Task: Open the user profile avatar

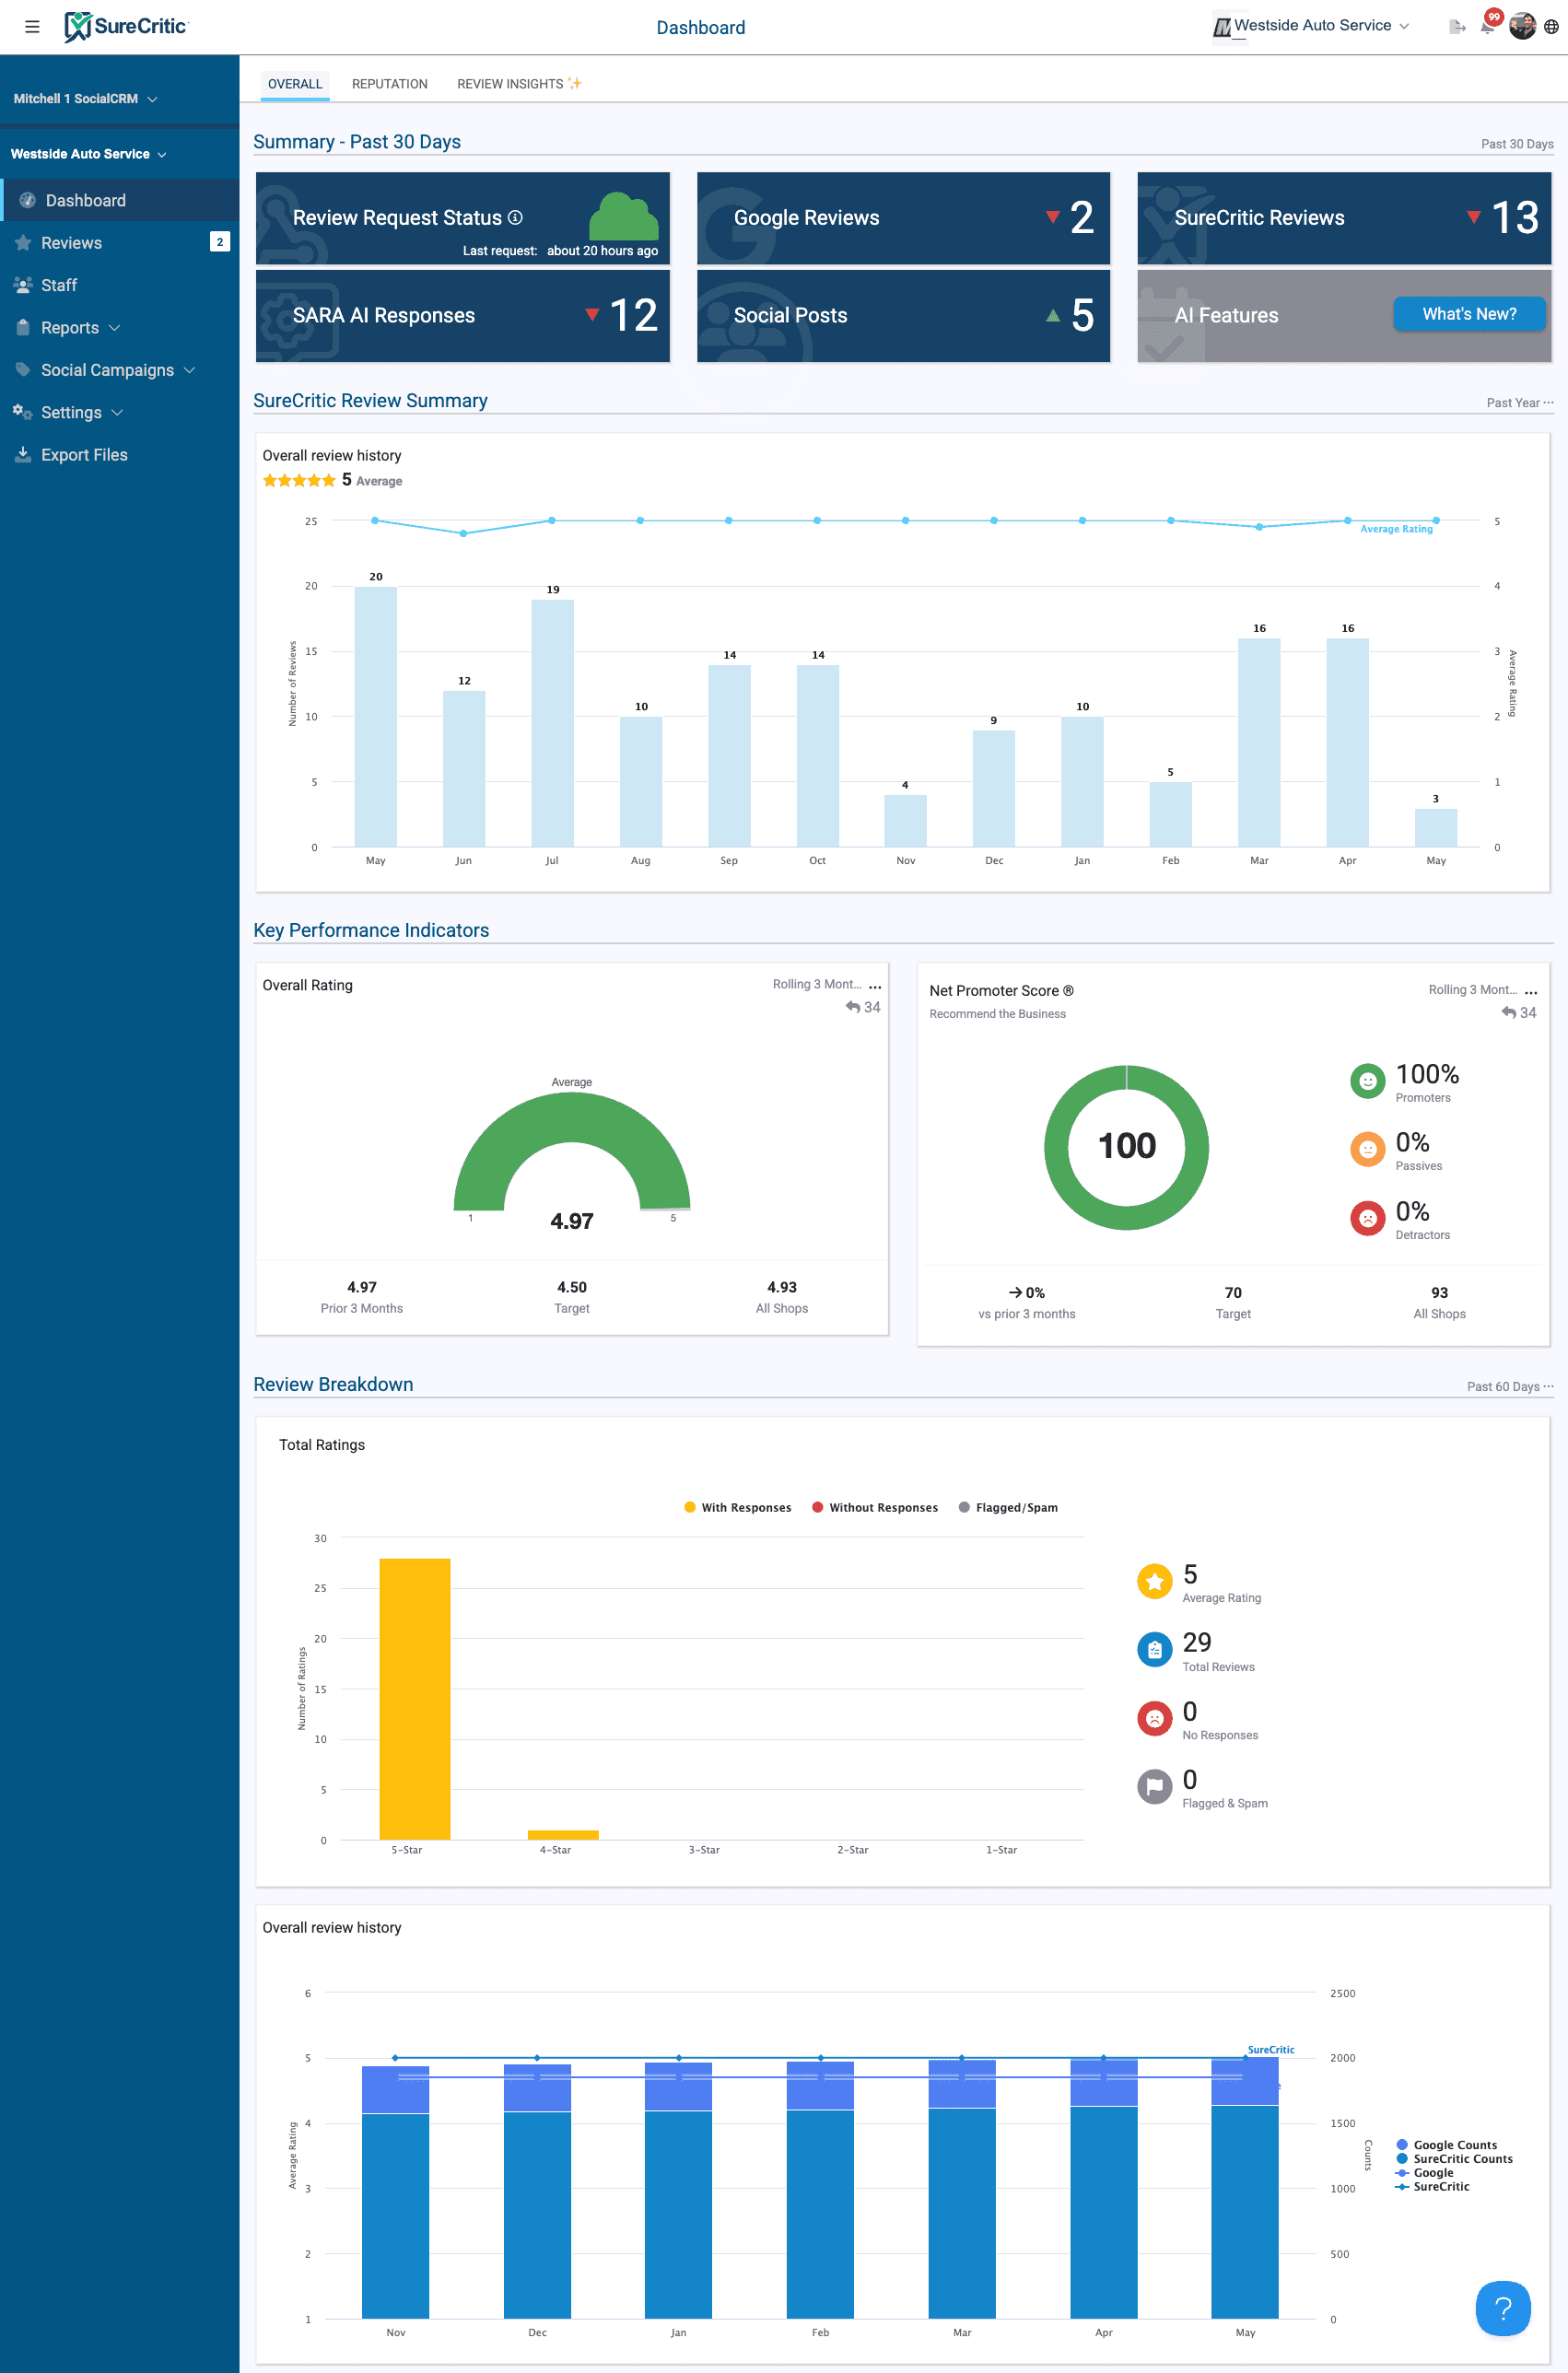Action: point(1522,27)
